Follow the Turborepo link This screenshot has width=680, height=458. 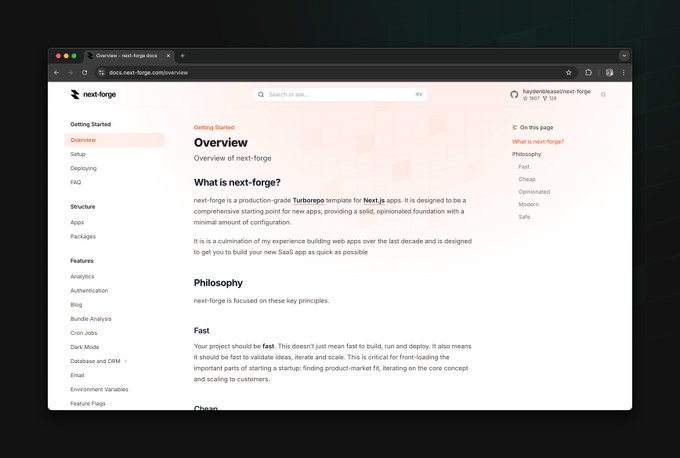click(x=308, y=200)
